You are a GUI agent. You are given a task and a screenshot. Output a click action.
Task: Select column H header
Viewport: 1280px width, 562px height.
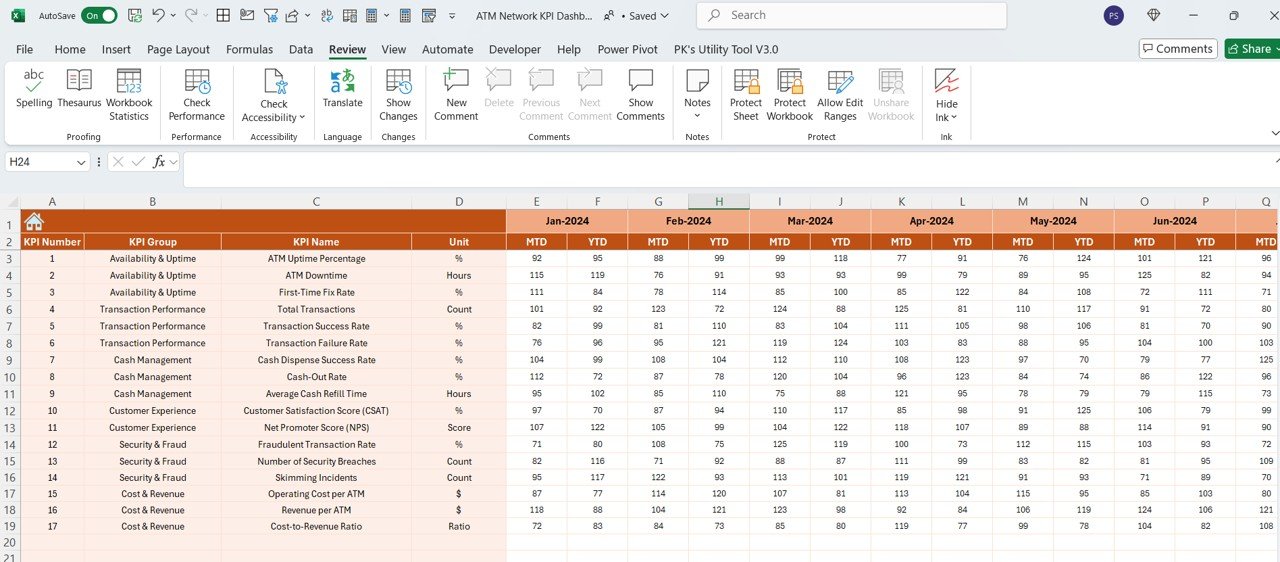click(719, 201)
